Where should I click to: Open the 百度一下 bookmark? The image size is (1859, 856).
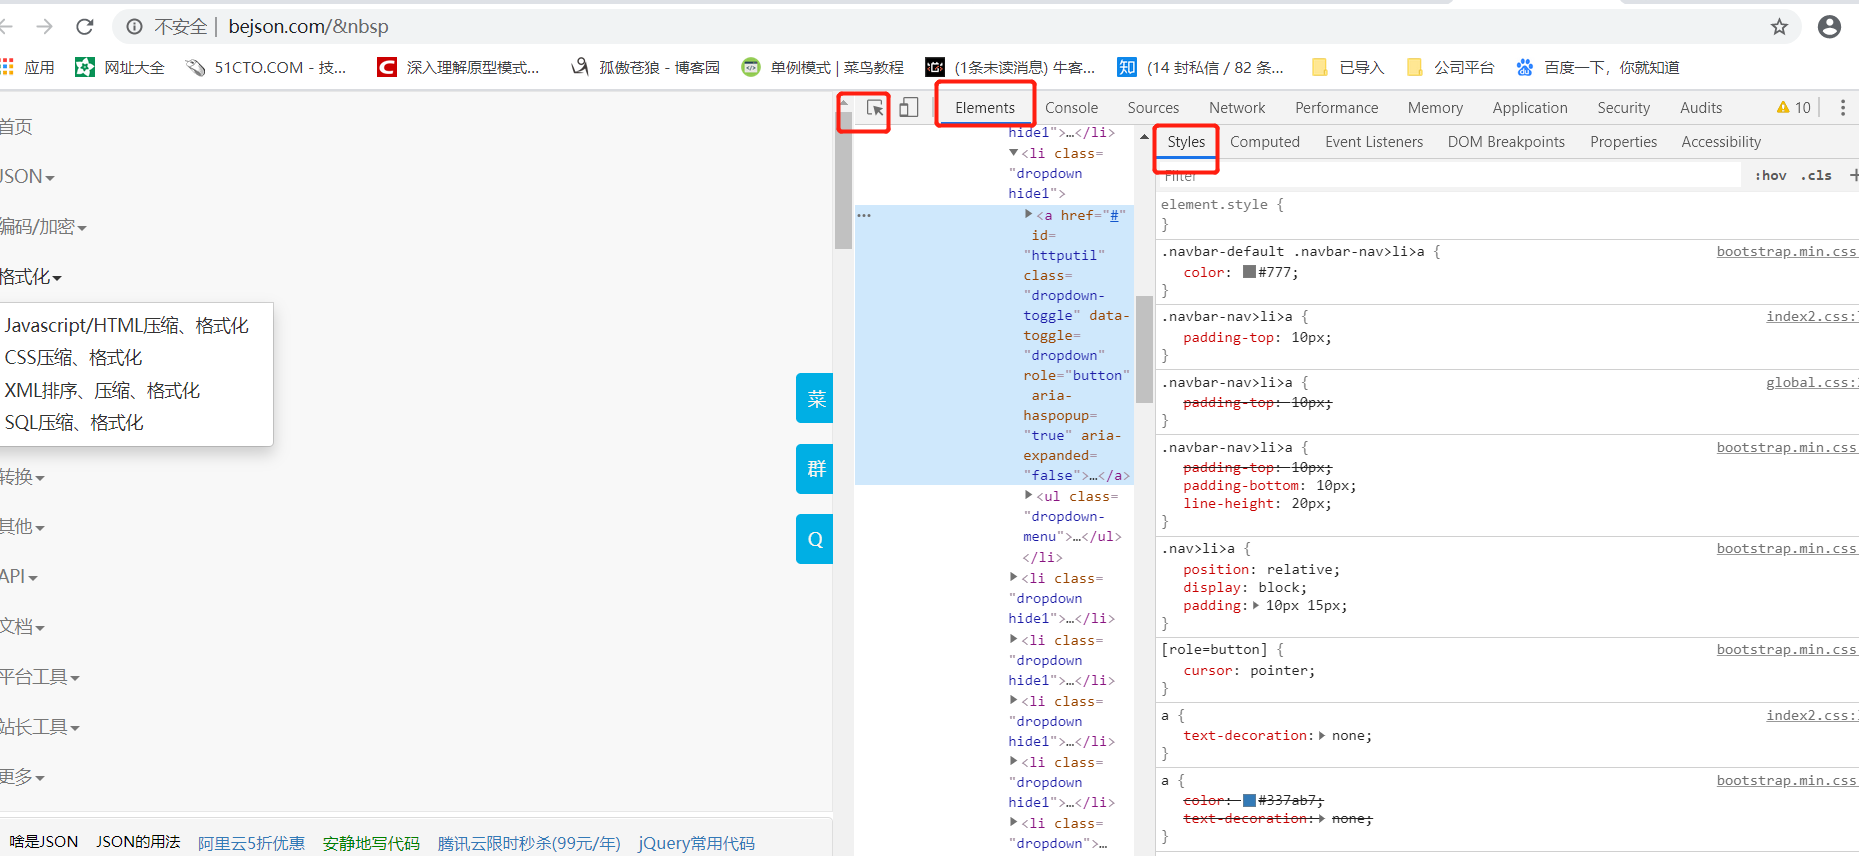[x=1597, y=67]
